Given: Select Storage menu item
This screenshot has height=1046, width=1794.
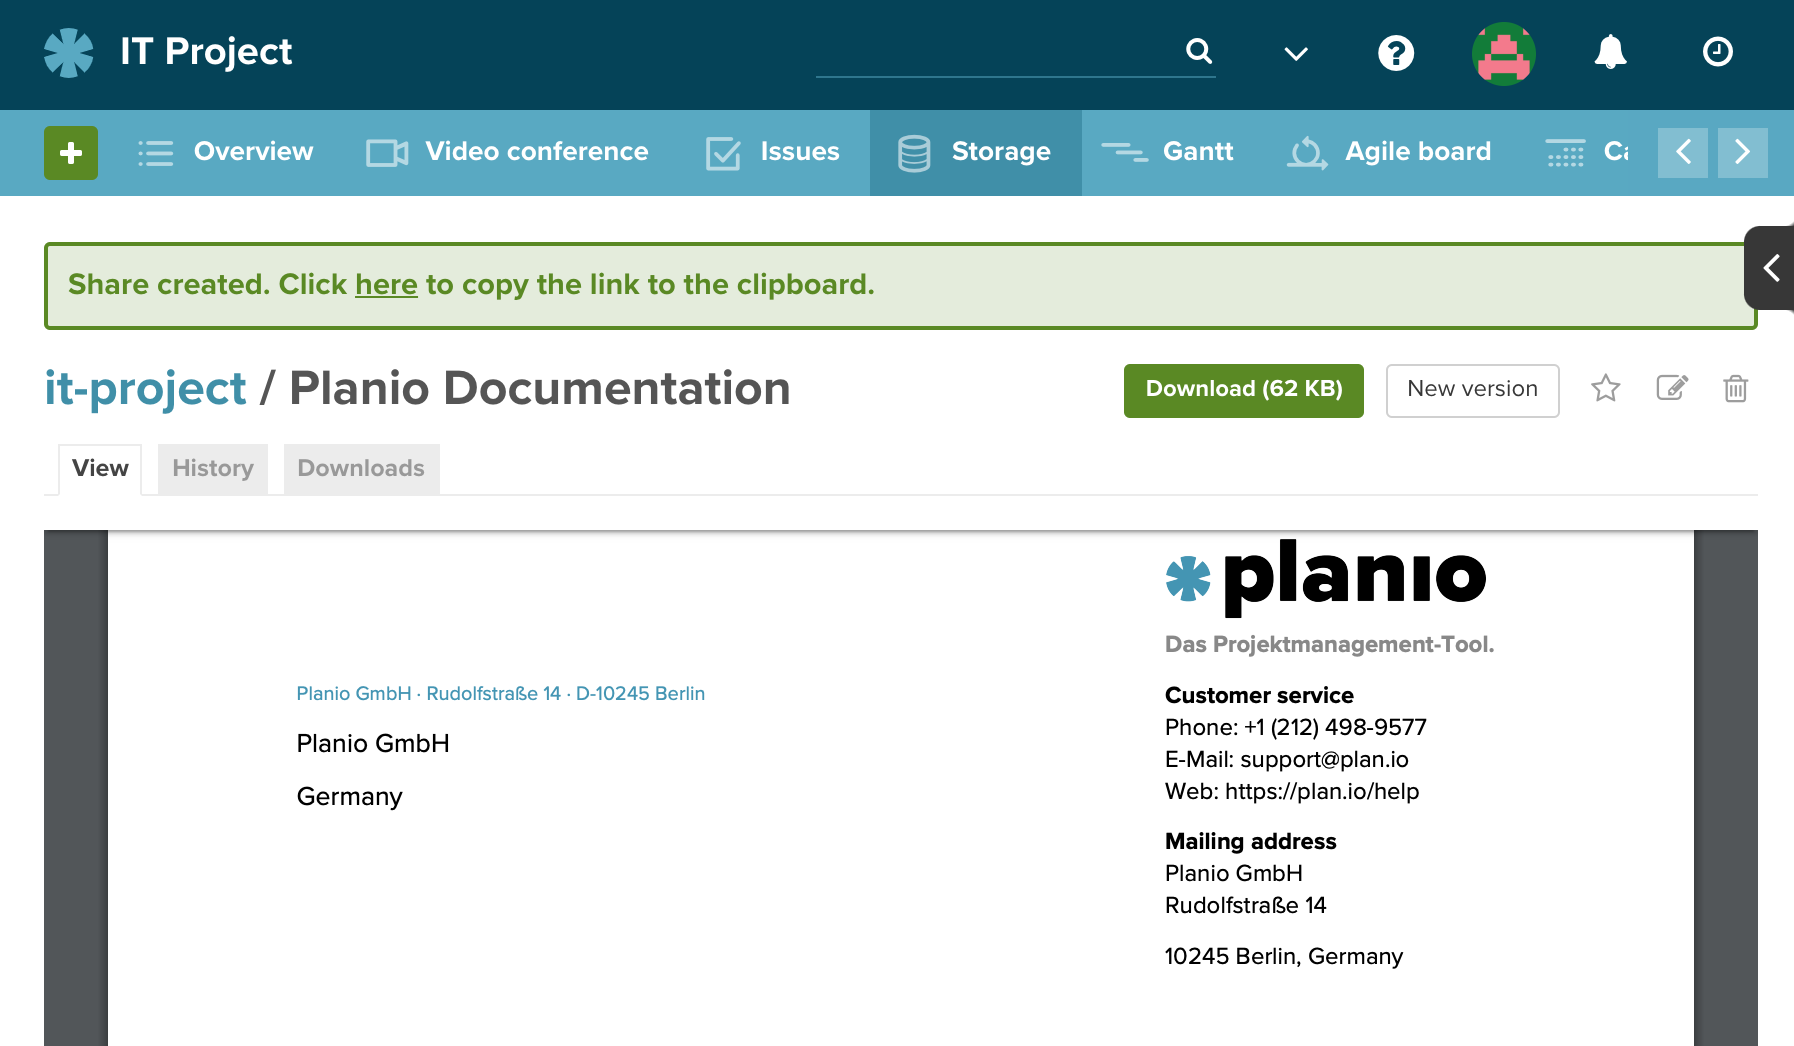Looking at the screenshot, I should coord(975,152).
